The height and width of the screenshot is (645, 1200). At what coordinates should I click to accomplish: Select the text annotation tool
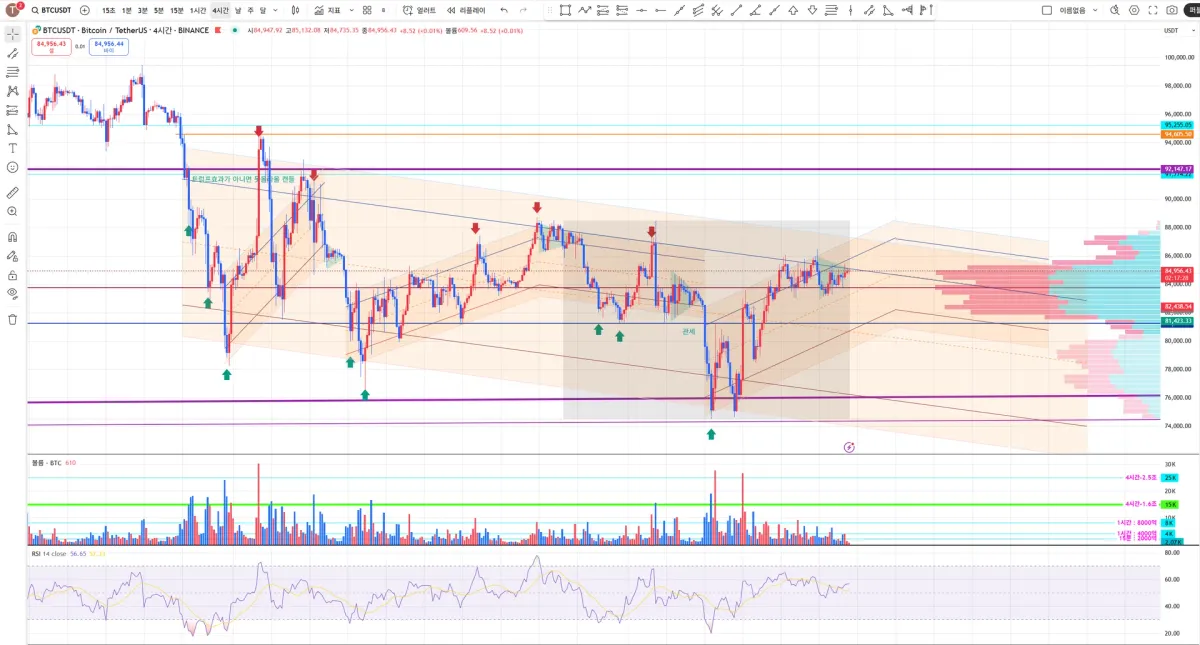12,148
